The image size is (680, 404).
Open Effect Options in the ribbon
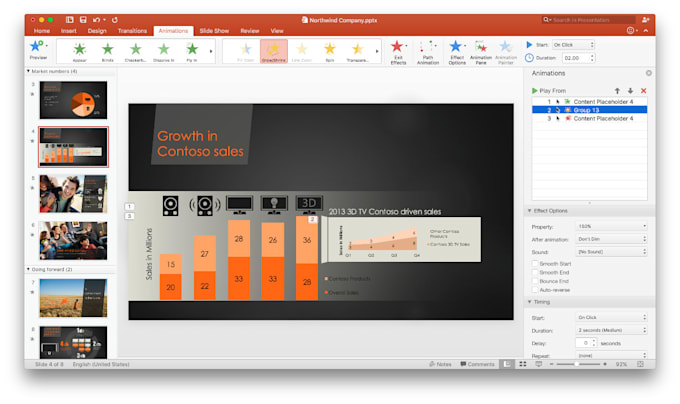click(456, 50)
